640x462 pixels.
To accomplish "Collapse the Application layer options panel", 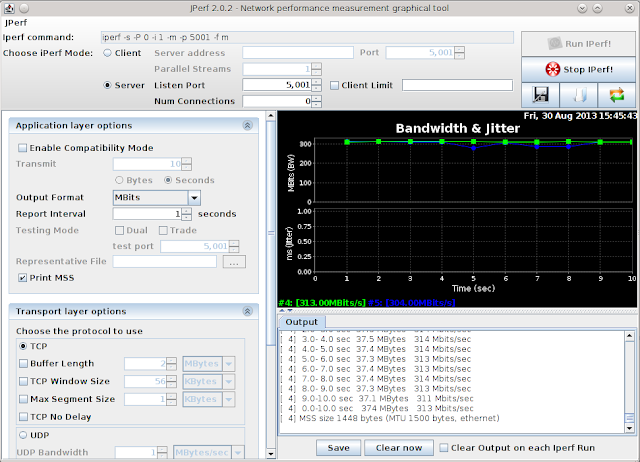I will [247, 125].
